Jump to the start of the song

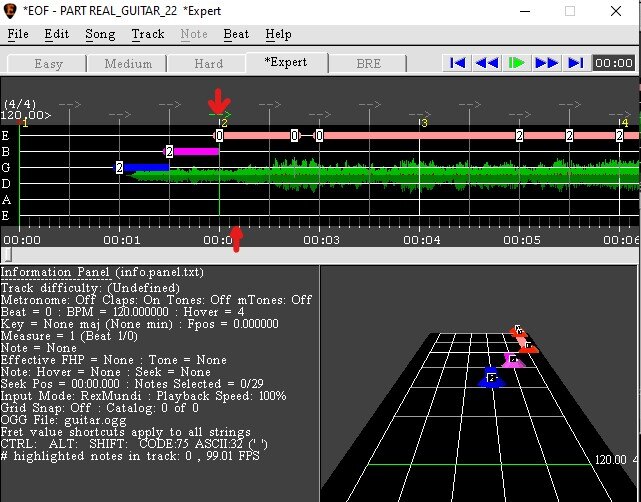click(457, 63)
